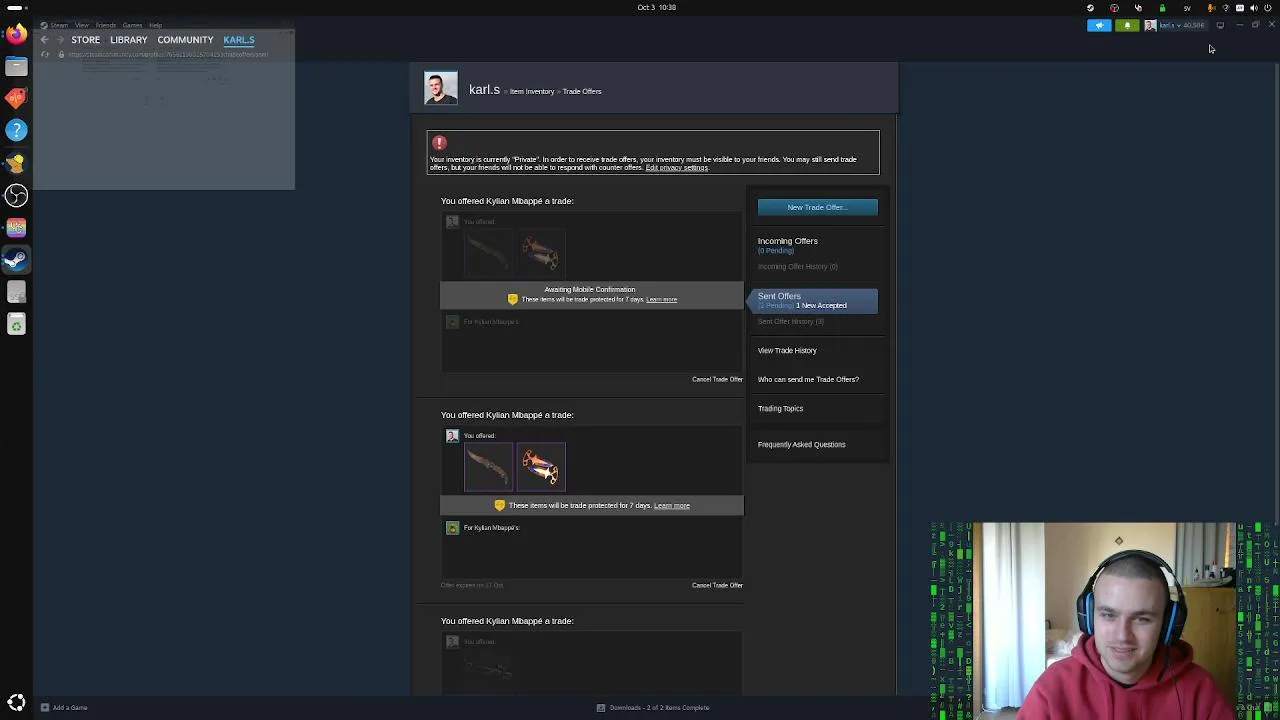Reload the page with the refresh icon
Screen dimensions: 1280x720
coord(45,54)
